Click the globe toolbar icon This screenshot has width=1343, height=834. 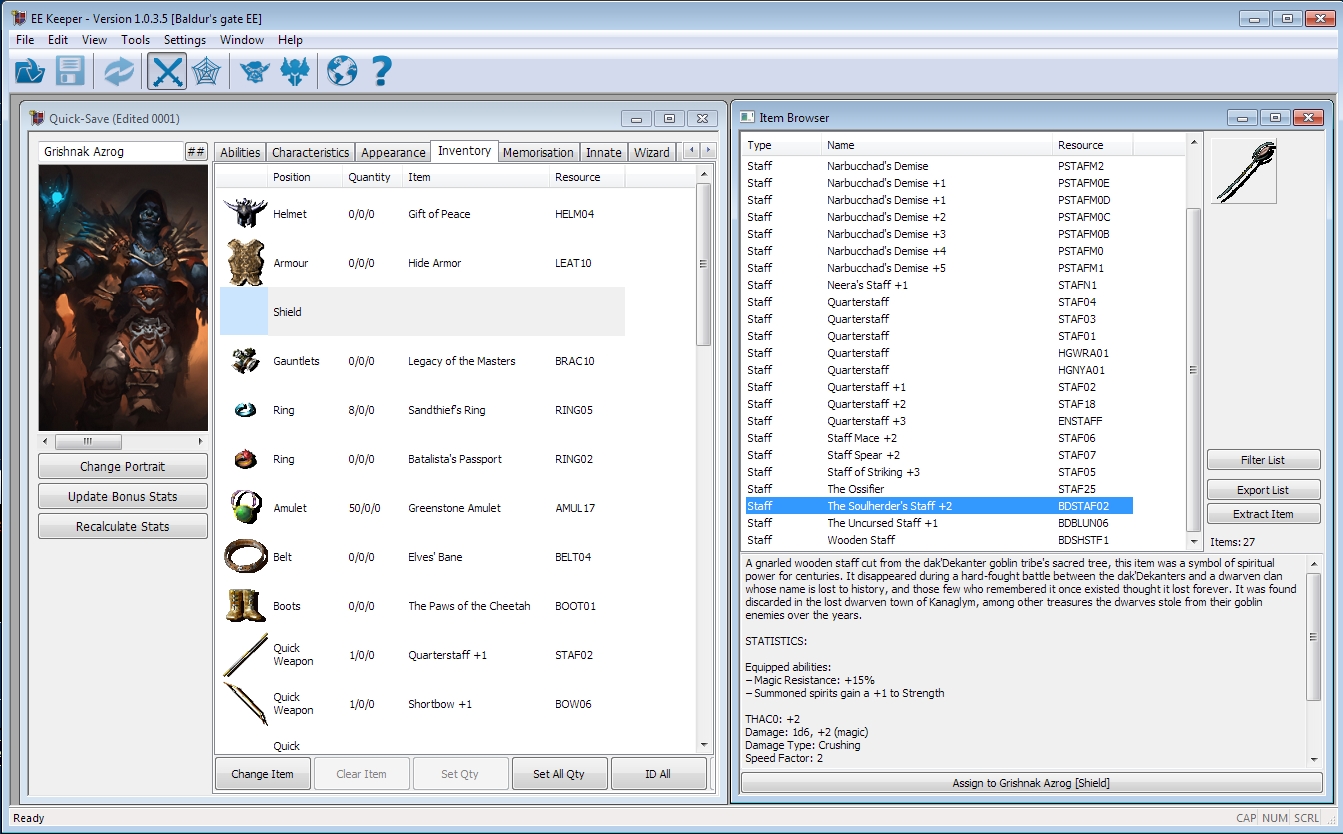(x=343, y=71)
